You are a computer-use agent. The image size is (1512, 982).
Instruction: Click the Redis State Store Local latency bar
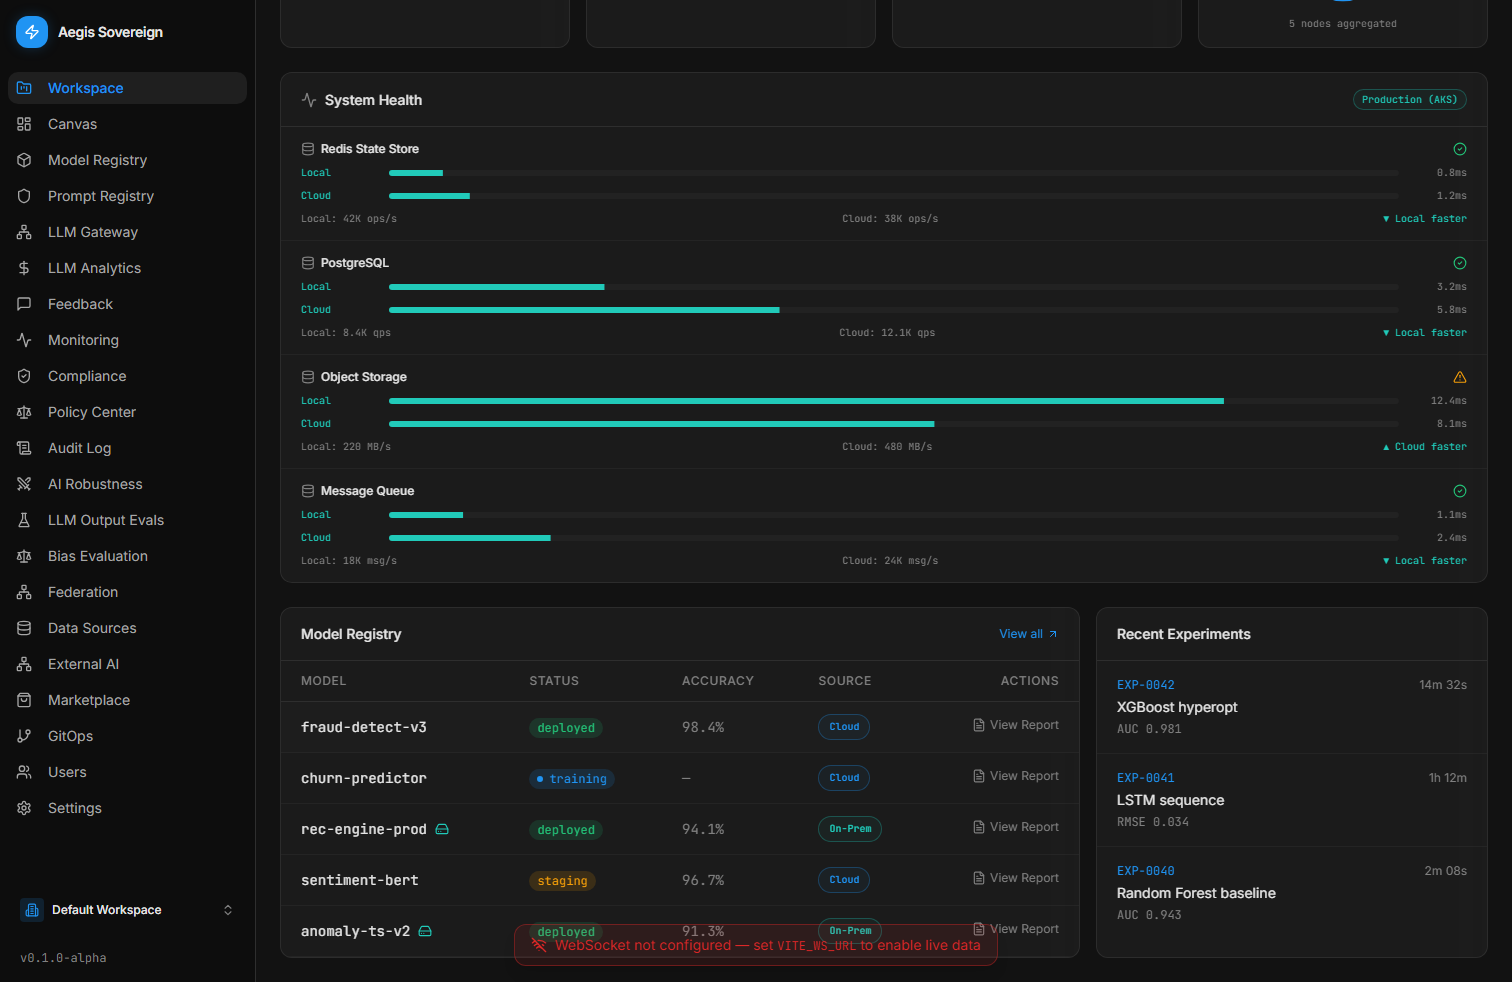coord(894,173)
